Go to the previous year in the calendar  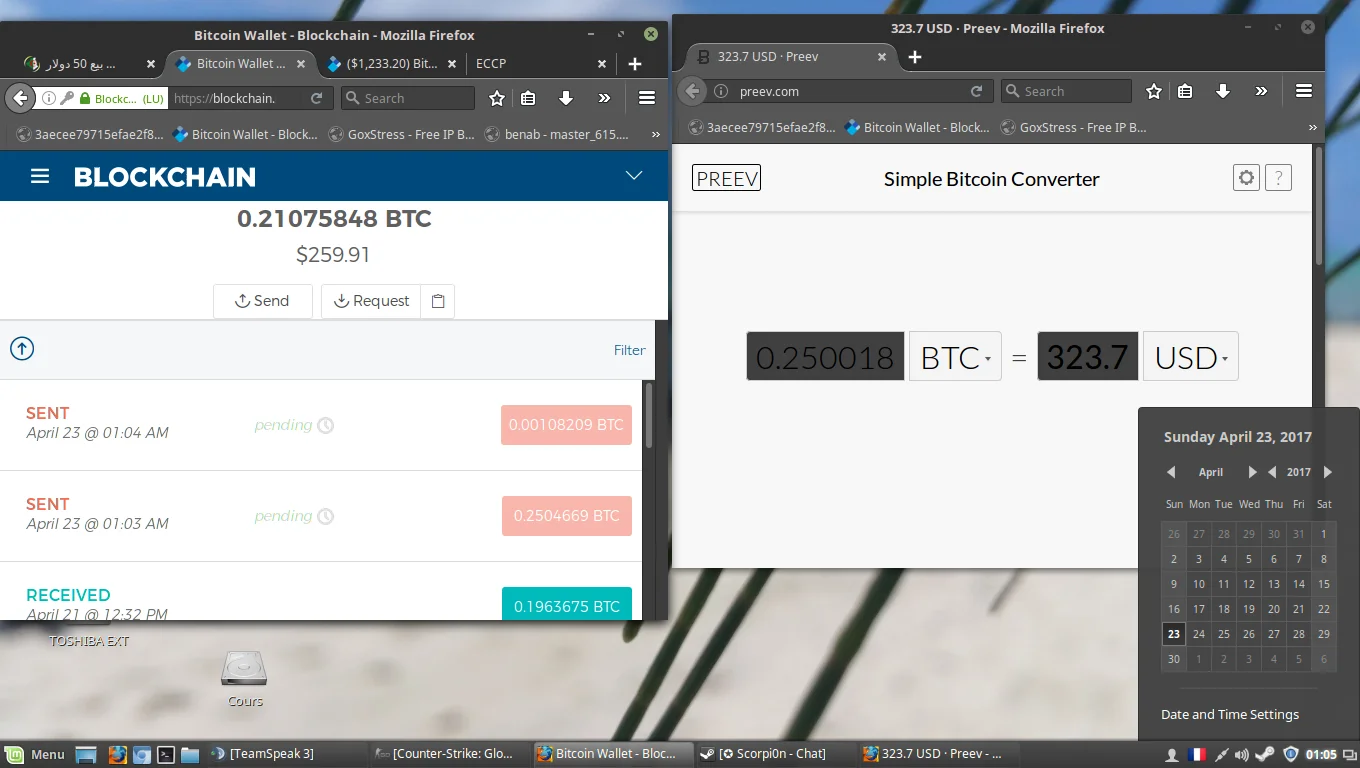click(x=1272, y=472)
